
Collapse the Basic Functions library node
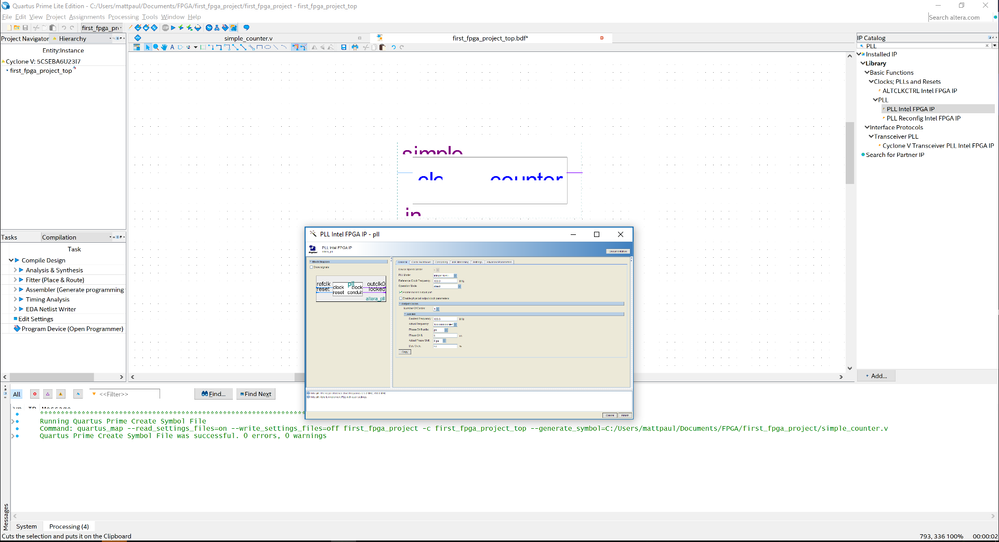click(x=866, y=72)
